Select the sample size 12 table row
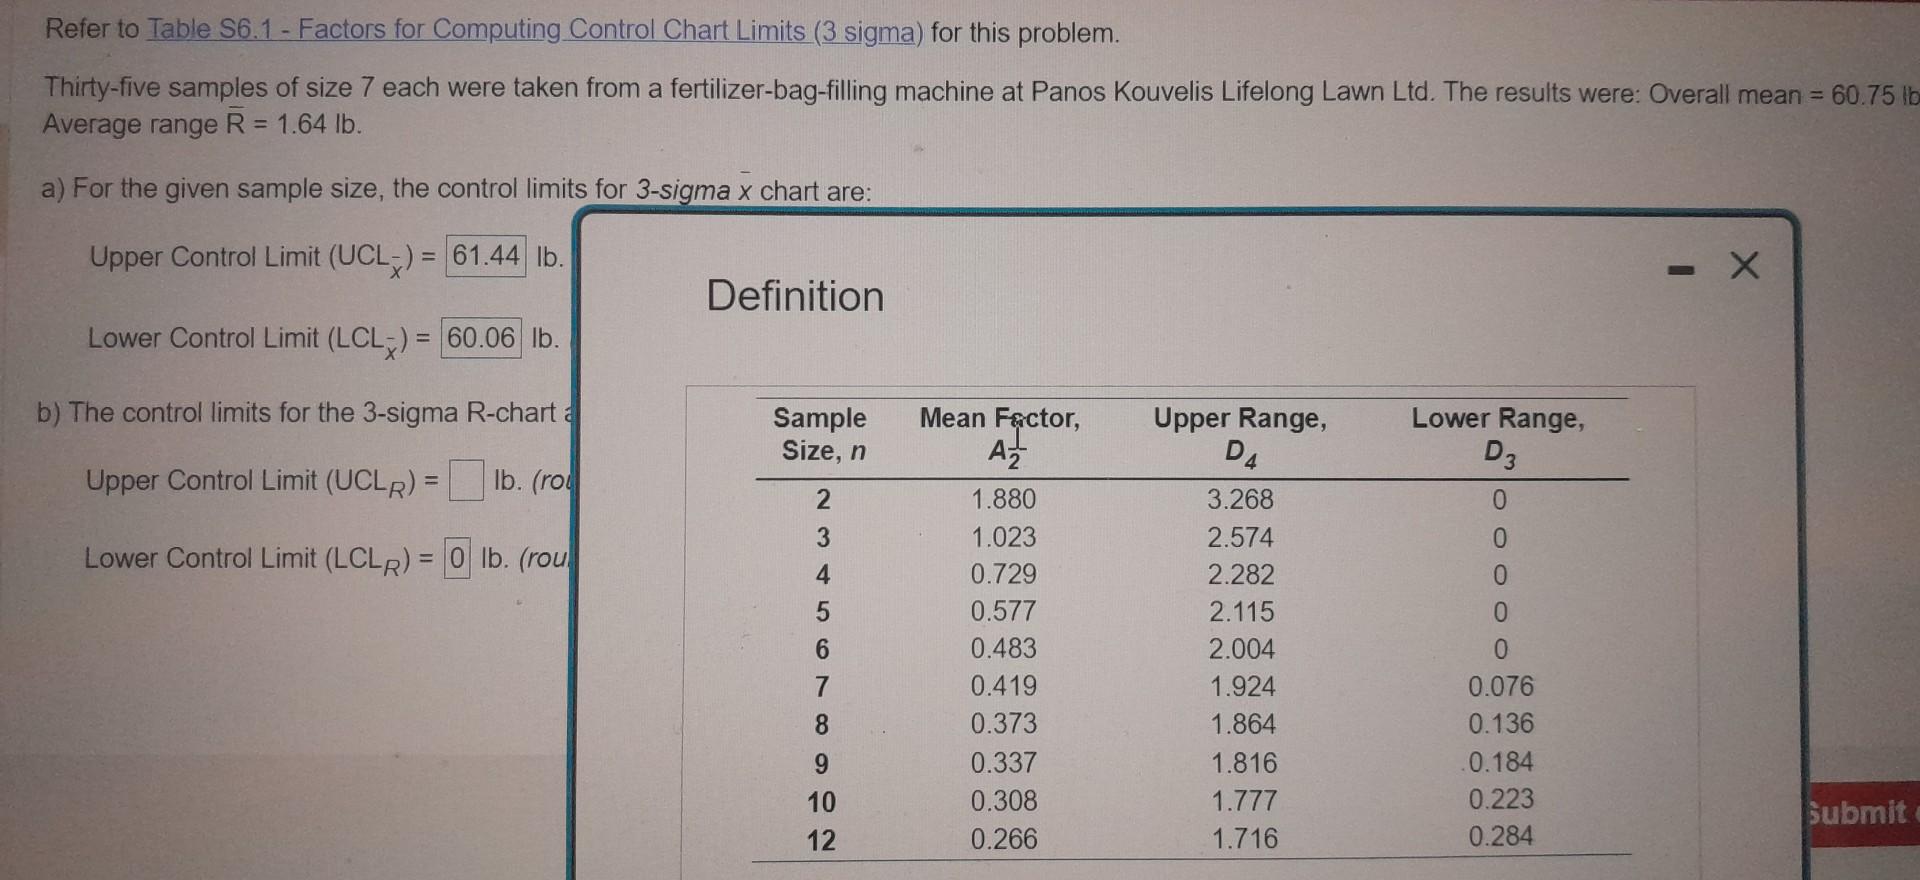This screenshot has height=880, width=1920. [x=822, y=838]
